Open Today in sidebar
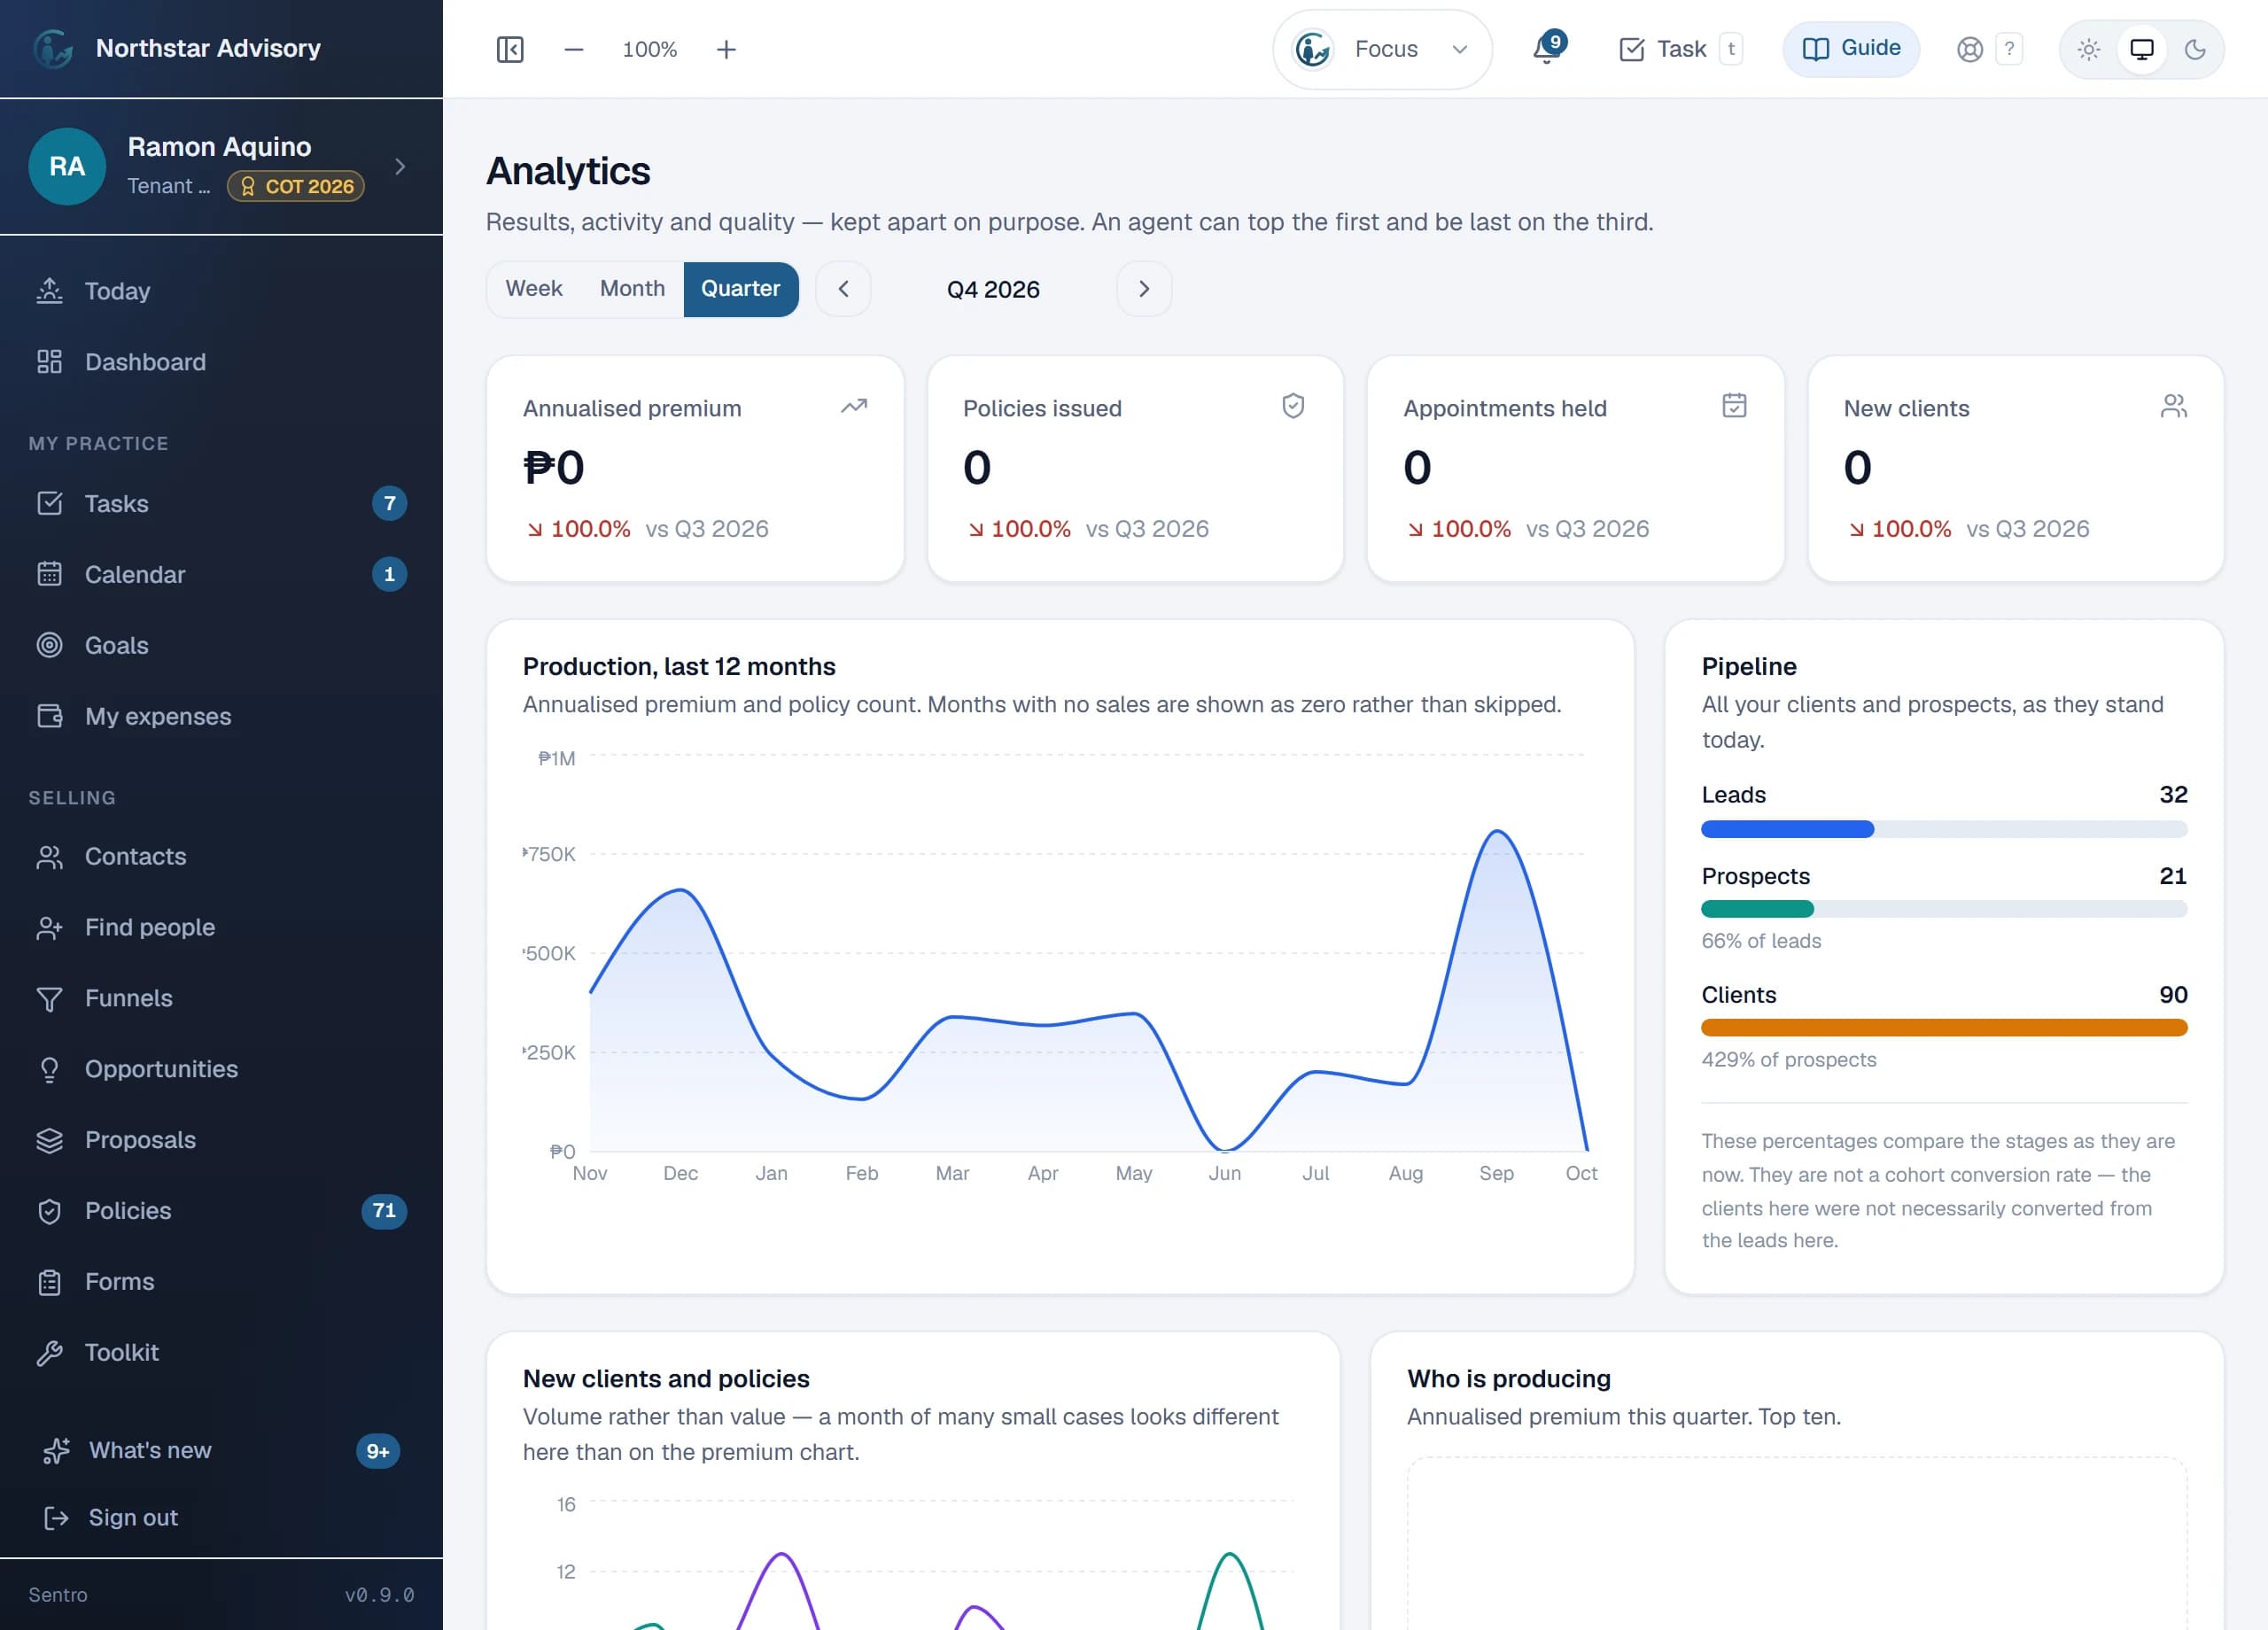2268x1630 pixels. click(221, 291)
